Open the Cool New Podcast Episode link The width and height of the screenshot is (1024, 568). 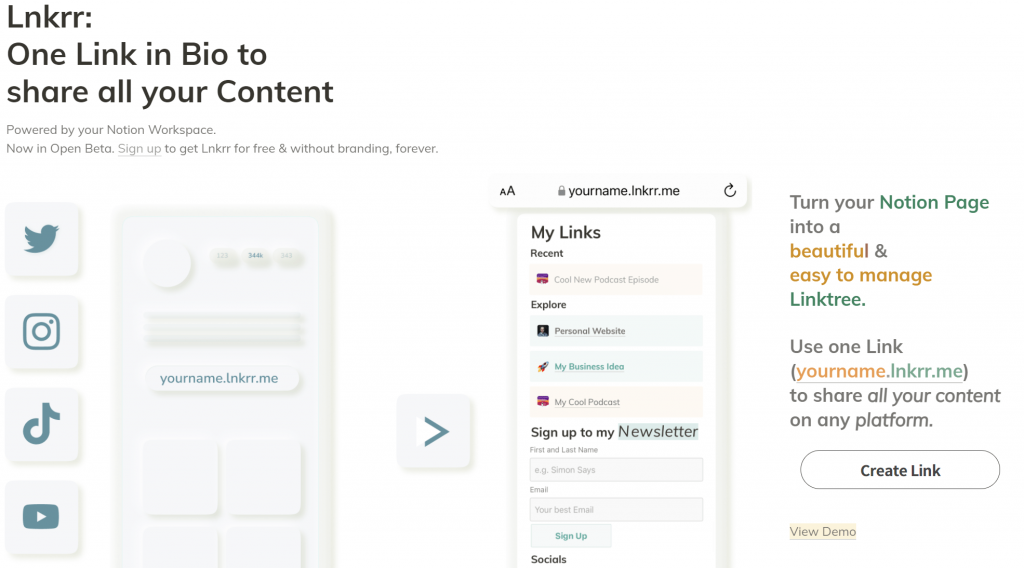coord(616,279)
